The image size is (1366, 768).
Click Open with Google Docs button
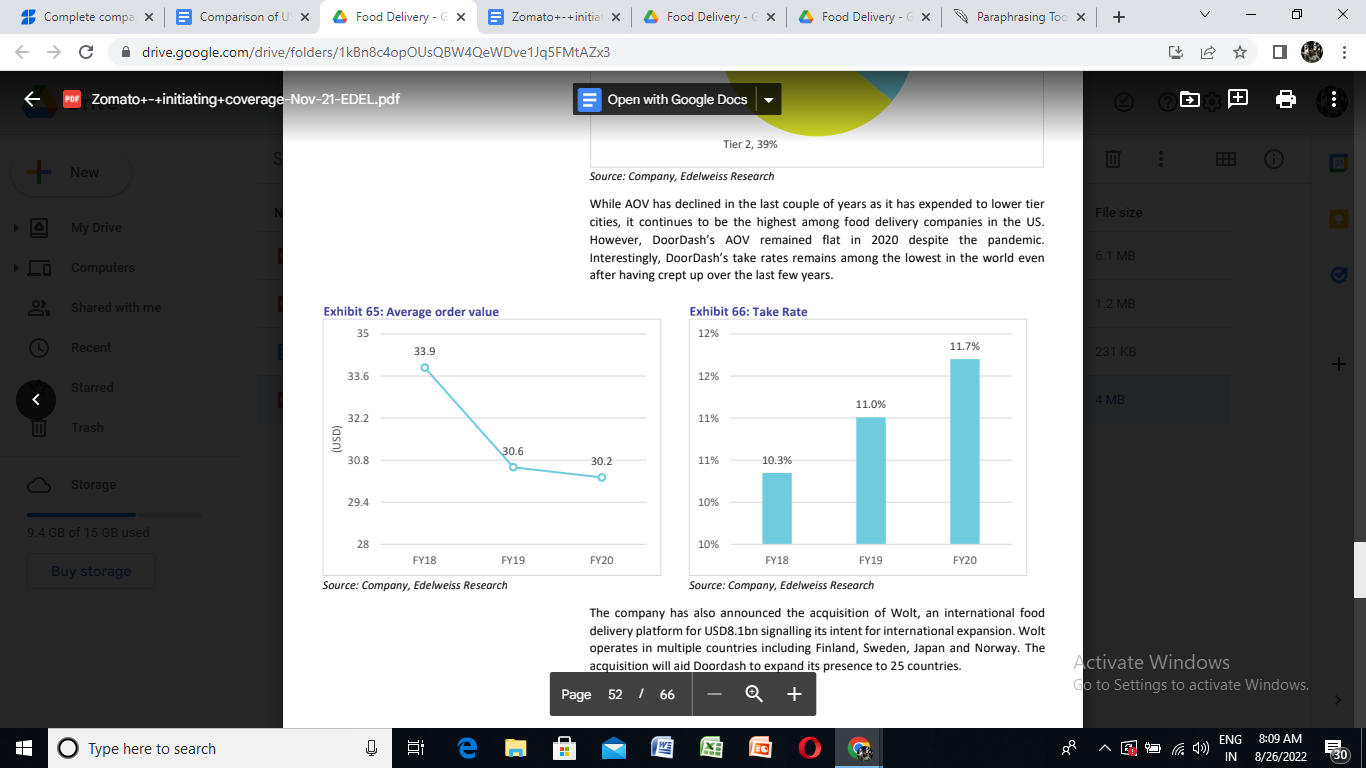[664, 99]
